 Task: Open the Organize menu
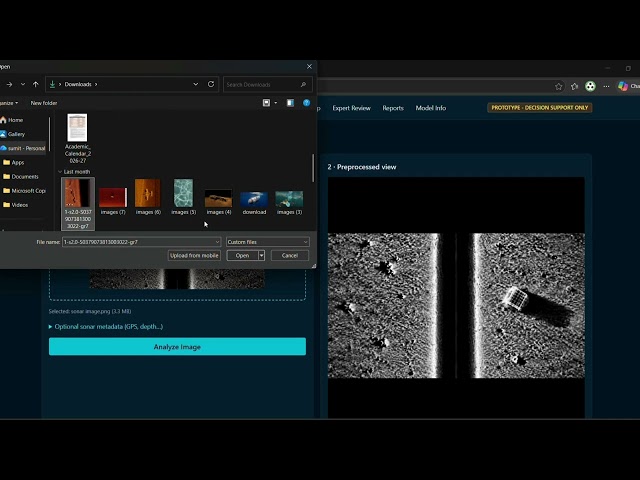point(8,103)
